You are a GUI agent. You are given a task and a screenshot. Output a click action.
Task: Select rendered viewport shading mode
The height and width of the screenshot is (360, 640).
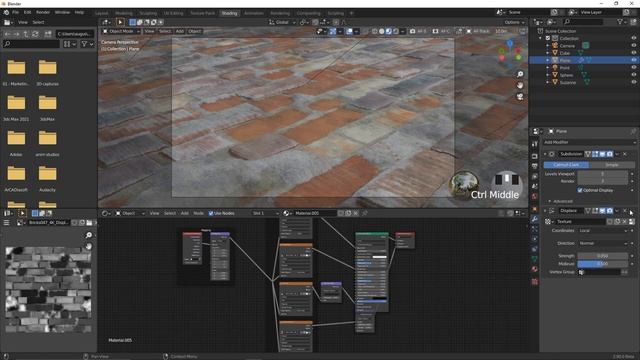[396, 31]
